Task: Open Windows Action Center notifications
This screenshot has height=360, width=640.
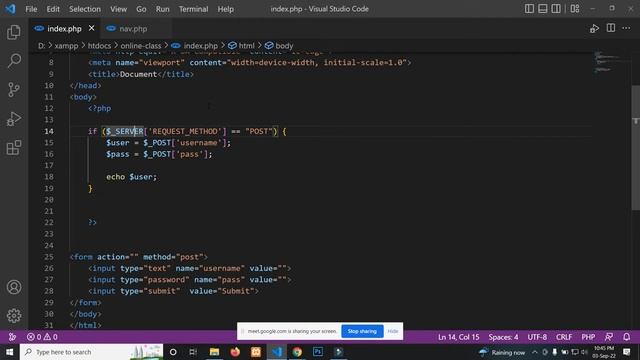Action: 627,352
